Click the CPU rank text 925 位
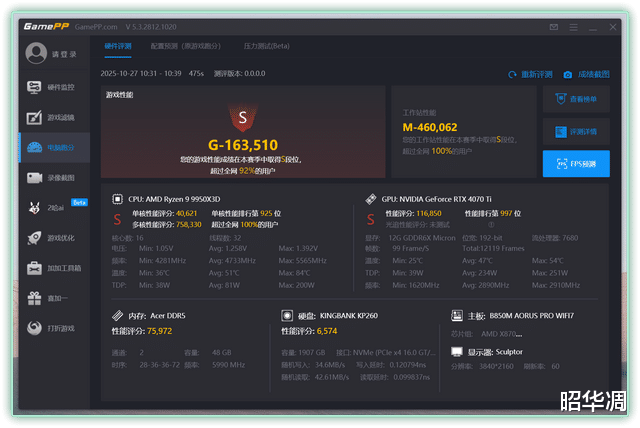Viewport: 640px width, 428px height. tap(271, 213)
